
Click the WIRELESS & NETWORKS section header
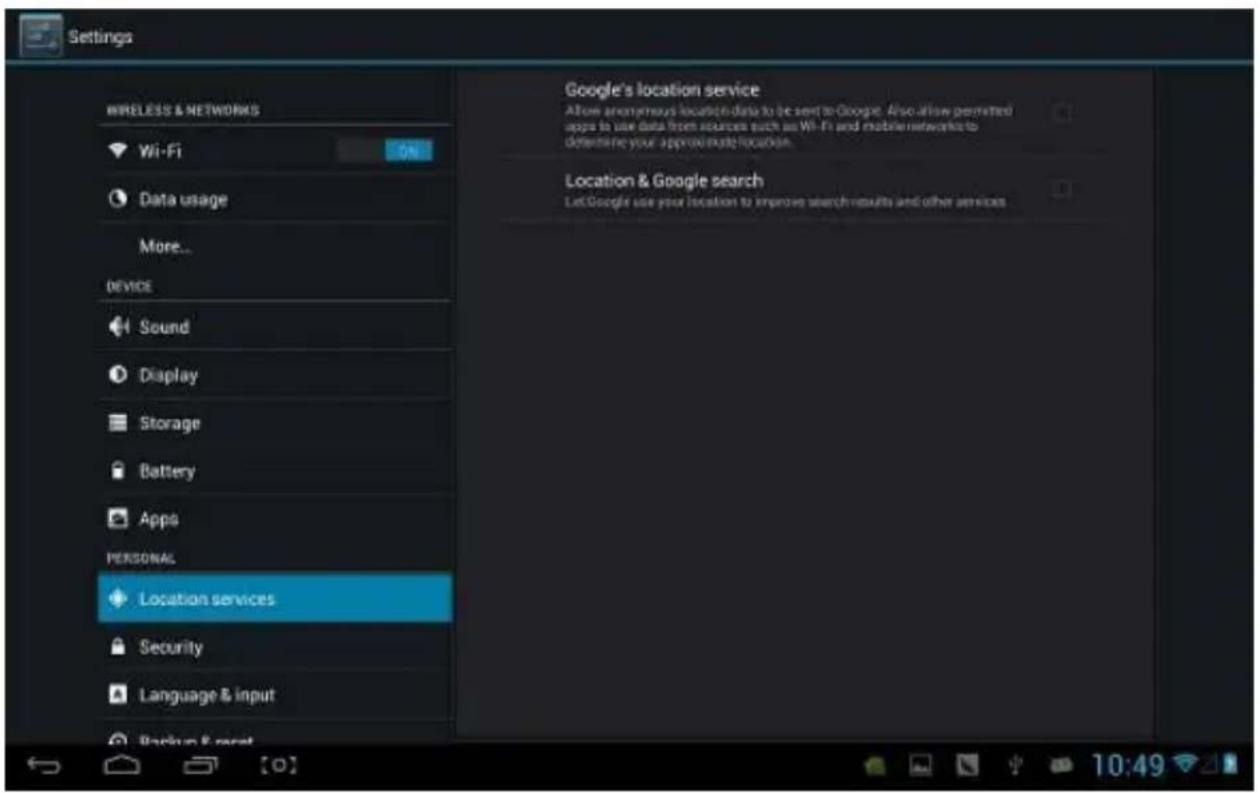[182, 110]
